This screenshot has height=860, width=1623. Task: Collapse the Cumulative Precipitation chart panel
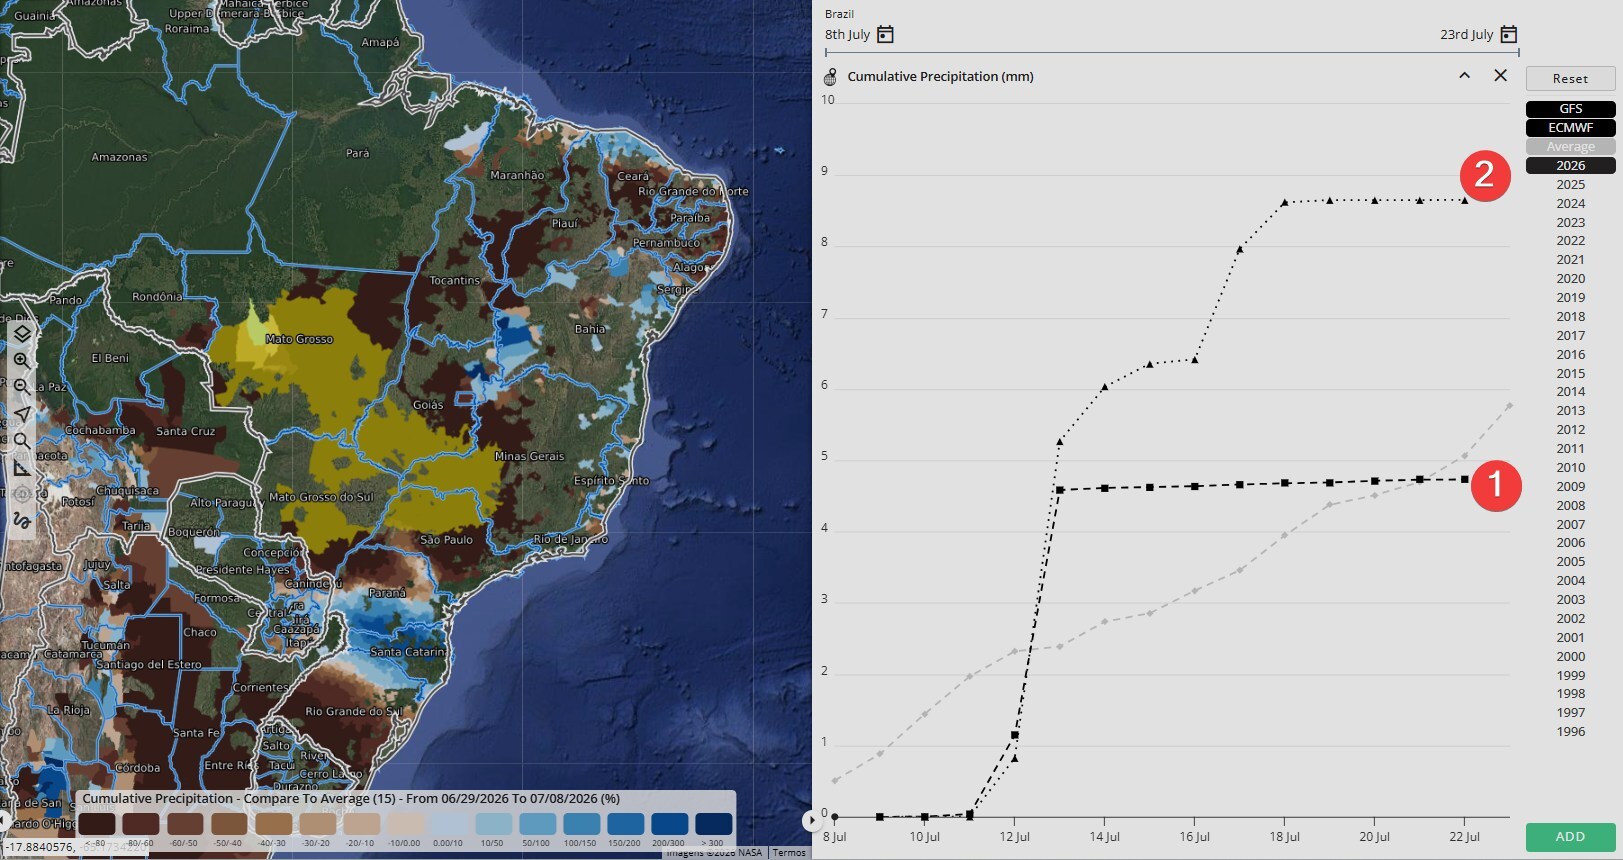point(1464,76)
